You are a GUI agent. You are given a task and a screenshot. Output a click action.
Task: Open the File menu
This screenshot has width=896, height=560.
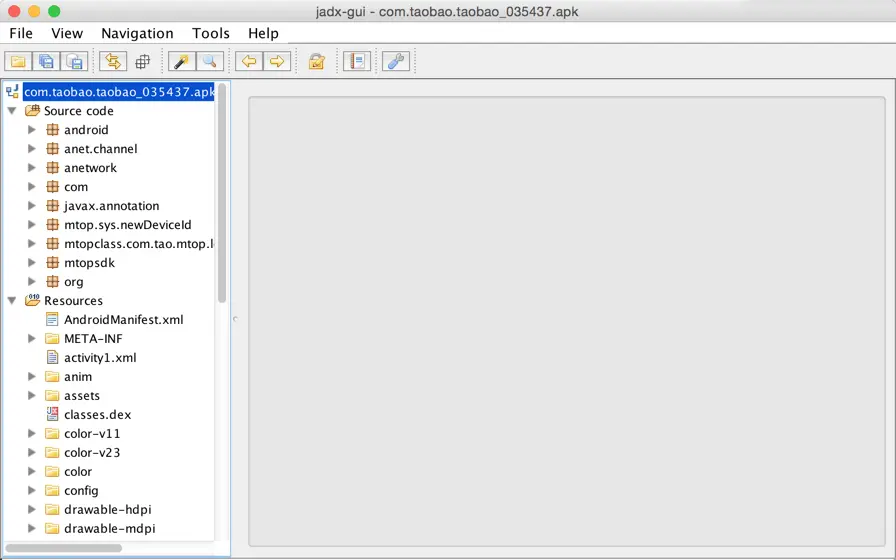point(21,33)
